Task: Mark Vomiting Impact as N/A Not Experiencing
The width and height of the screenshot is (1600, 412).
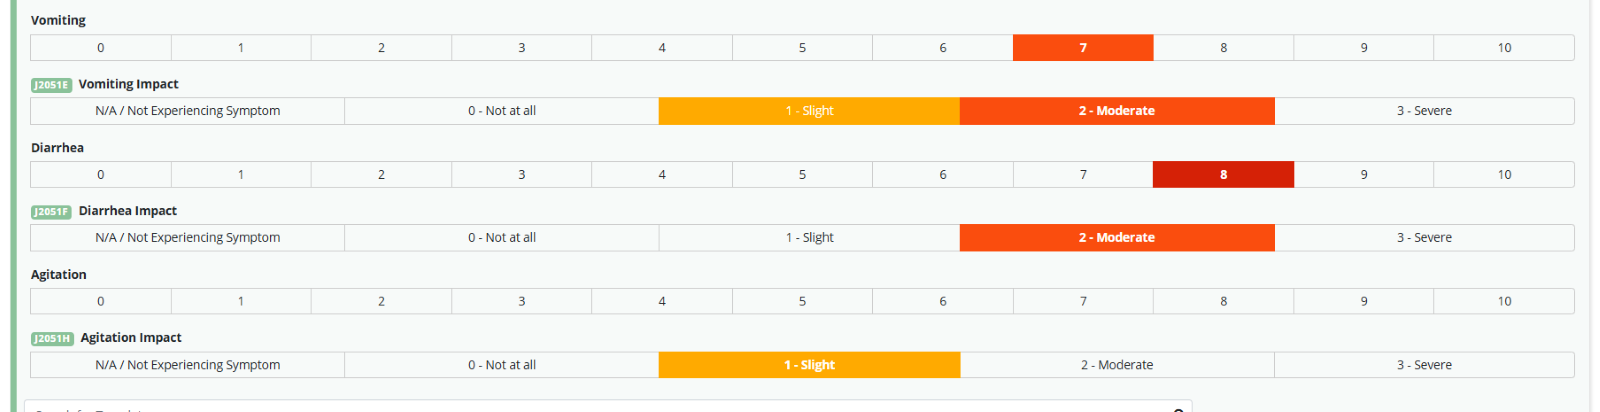Action: coord(187,111)
